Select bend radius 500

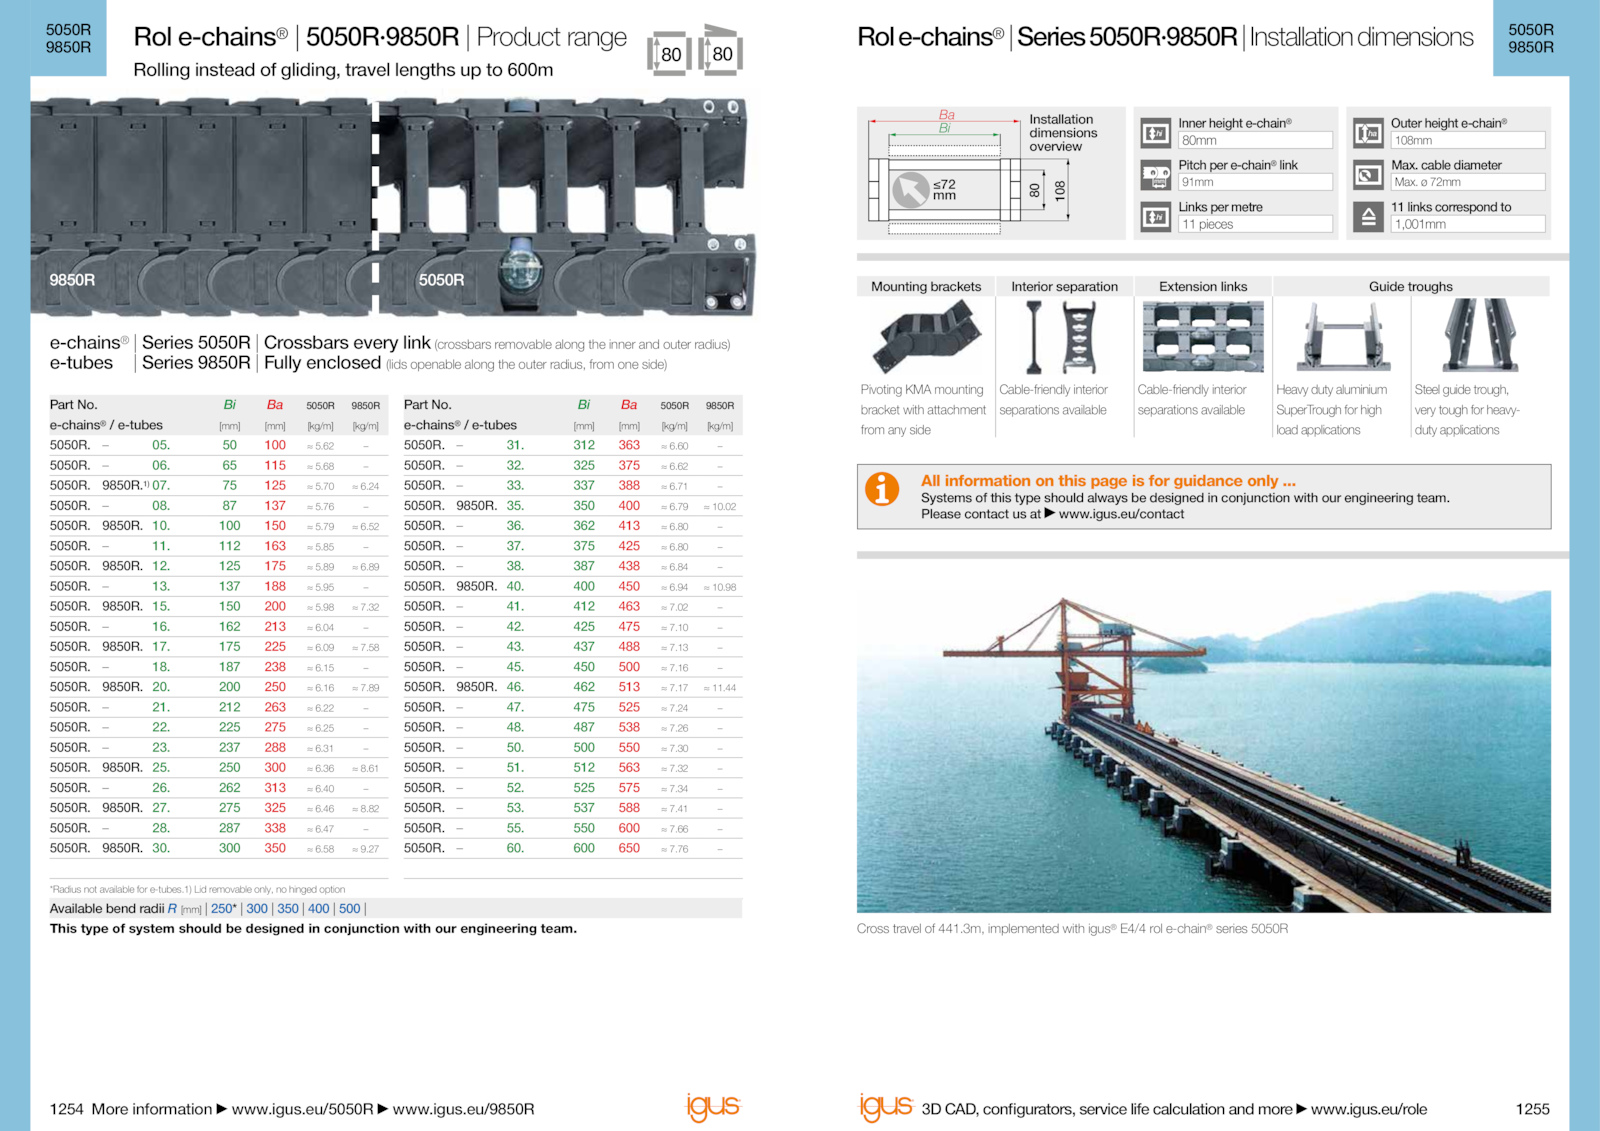350,909
